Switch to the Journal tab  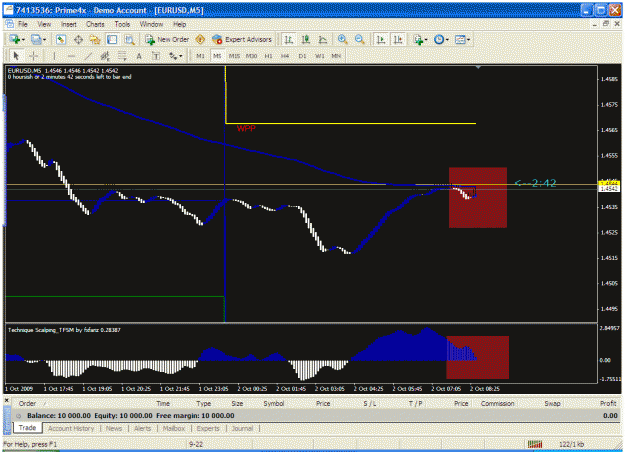point(242,428)
